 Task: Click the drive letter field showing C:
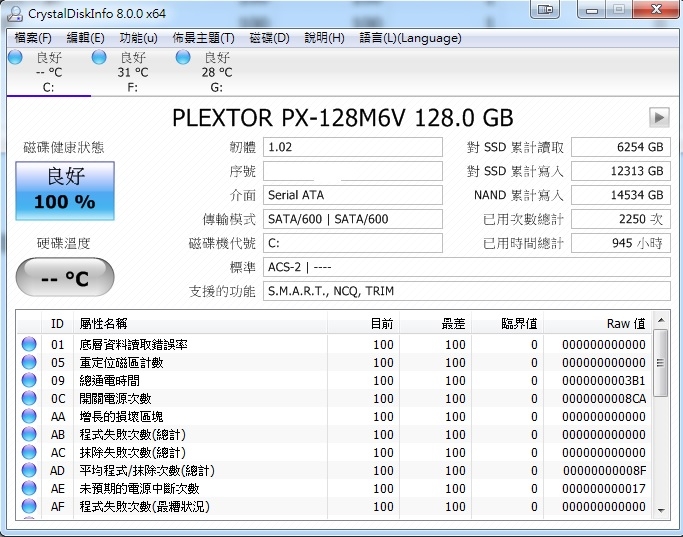pyautogui.click(x=353, y=243)
